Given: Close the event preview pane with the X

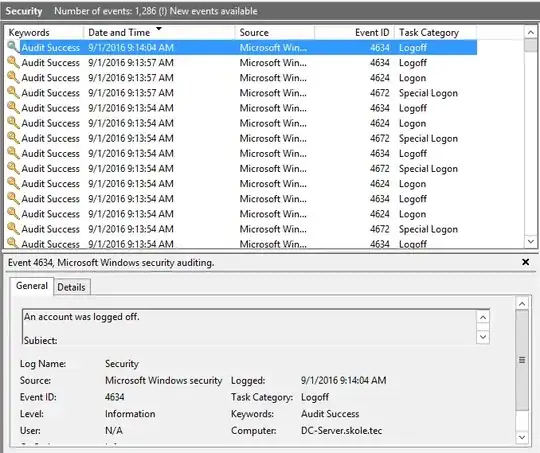Looking at the screenshot, I should tap(526, 262).
